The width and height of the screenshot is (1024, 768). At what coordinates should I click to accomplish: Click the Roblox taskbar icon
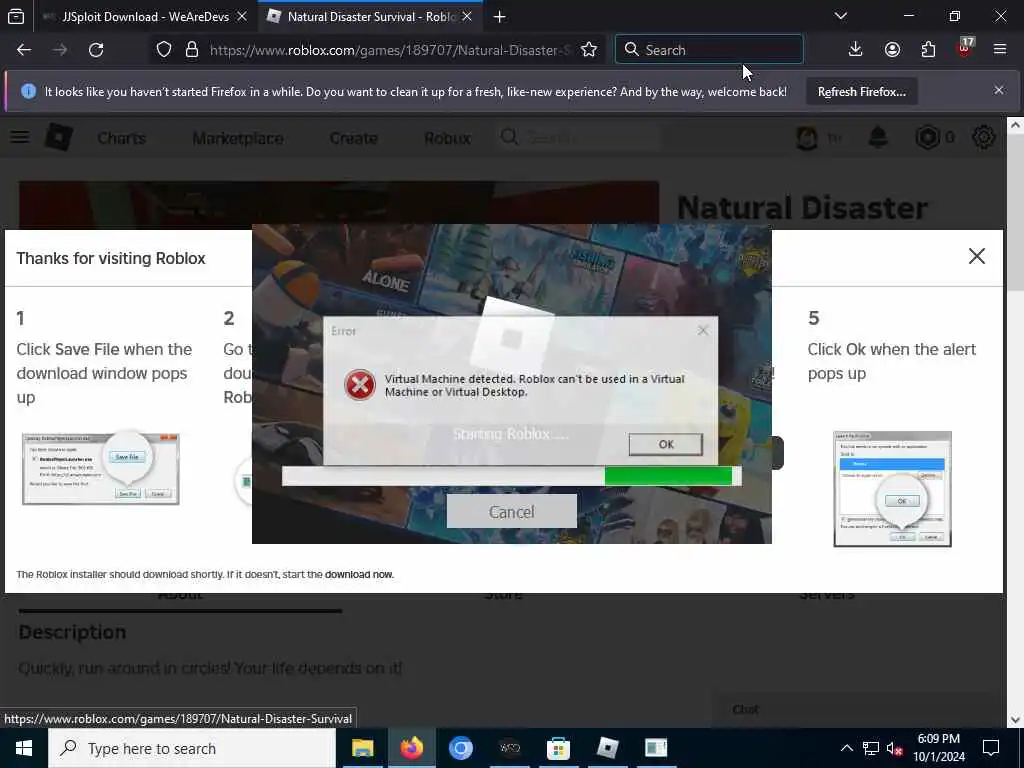pos(607,748)
